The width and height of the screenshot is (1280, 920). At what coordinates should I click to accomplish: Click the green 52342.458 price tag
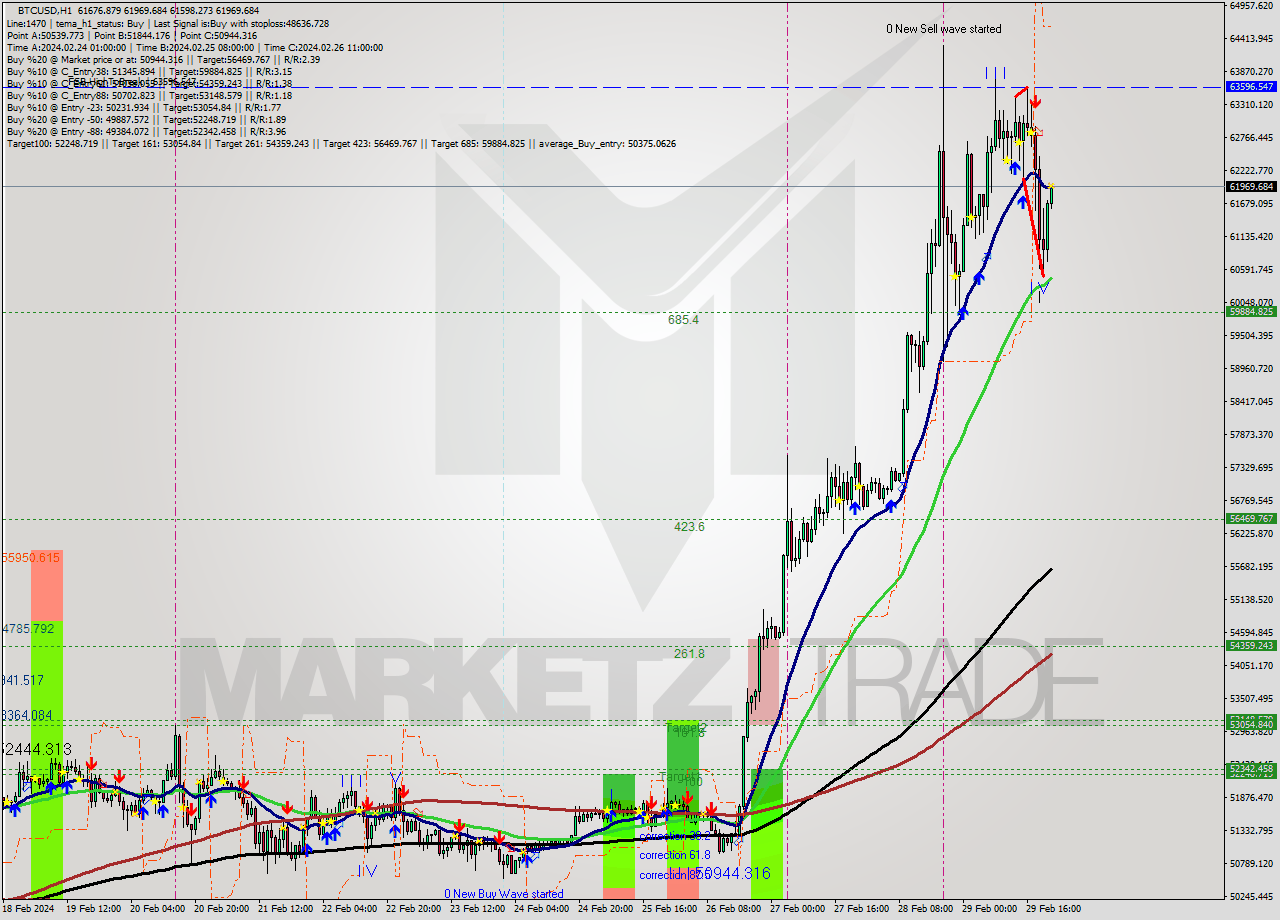pos(1251,768)
